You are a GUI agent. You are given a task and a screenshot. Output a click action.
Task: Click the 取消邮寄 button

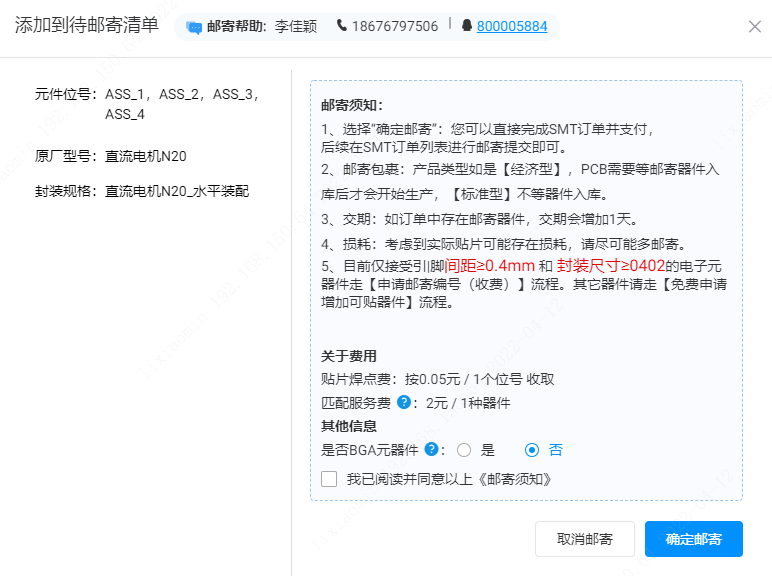[585, 539]
